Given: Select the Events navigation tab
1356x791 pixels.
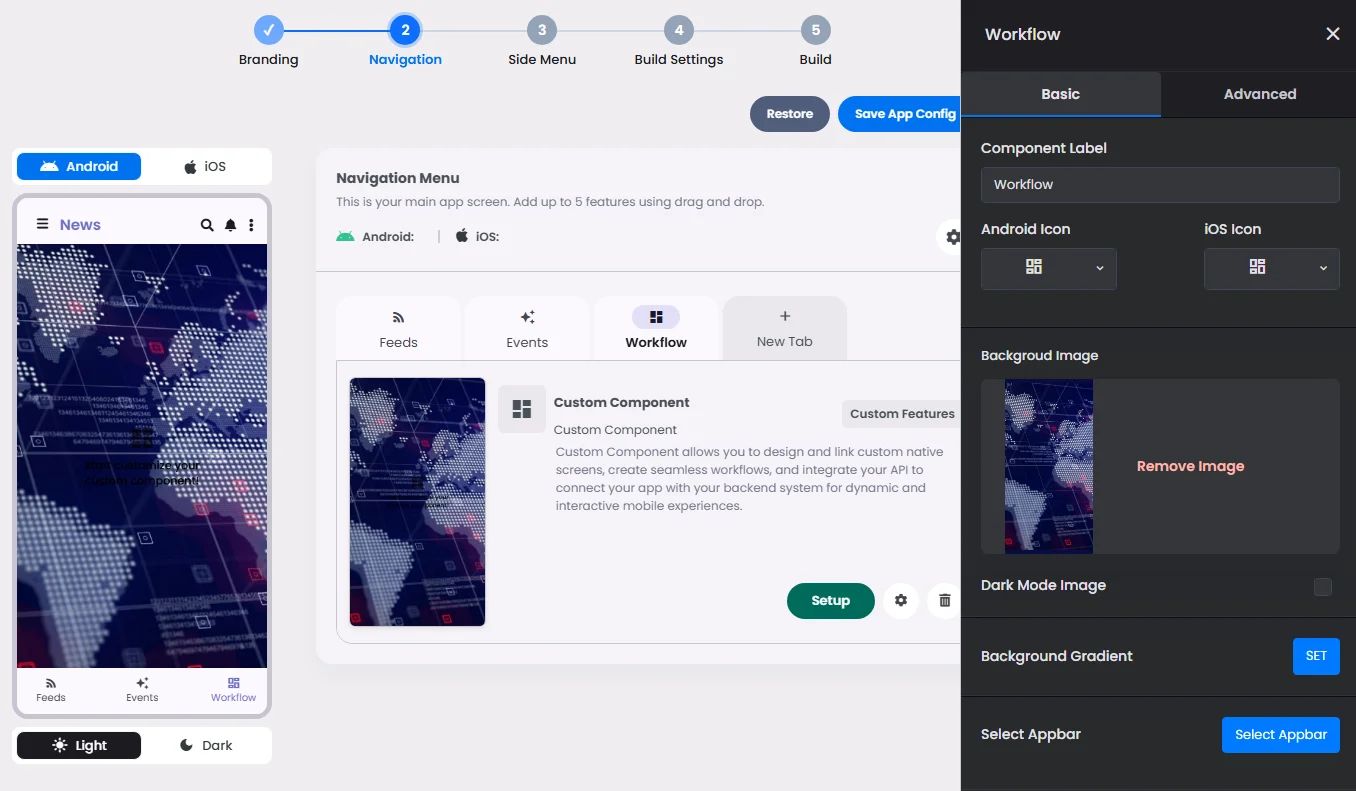Looking at the screenshot, I should pyautogui.click(x=527, y=328).
